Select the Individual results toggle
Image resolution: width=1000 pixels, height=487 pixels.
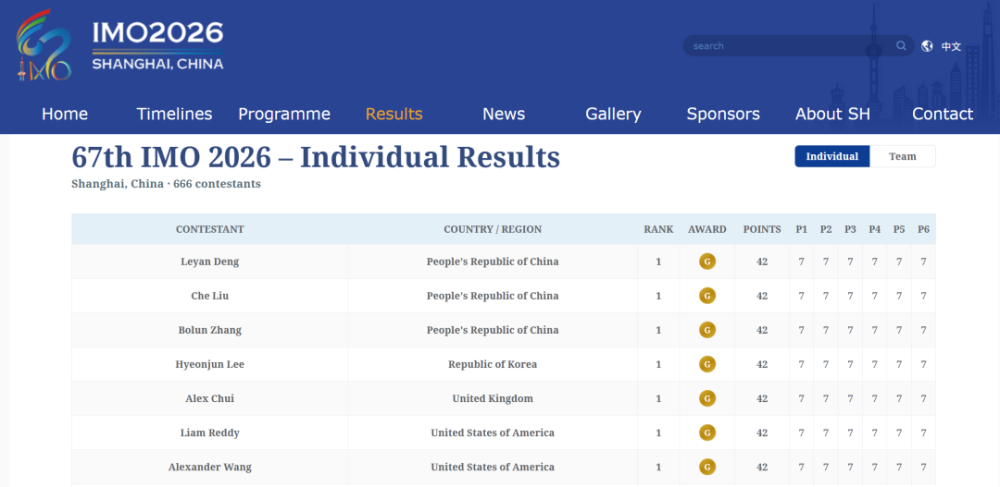coord(832,156)
